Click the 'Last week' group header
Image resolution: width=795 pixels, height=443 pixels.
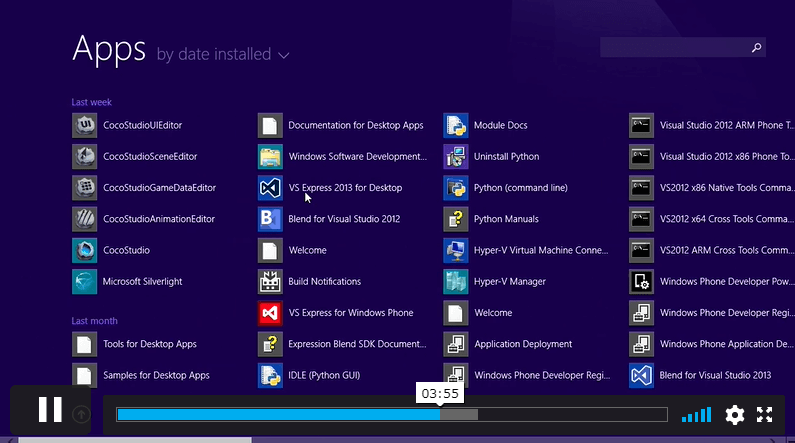tap(91, 102)
